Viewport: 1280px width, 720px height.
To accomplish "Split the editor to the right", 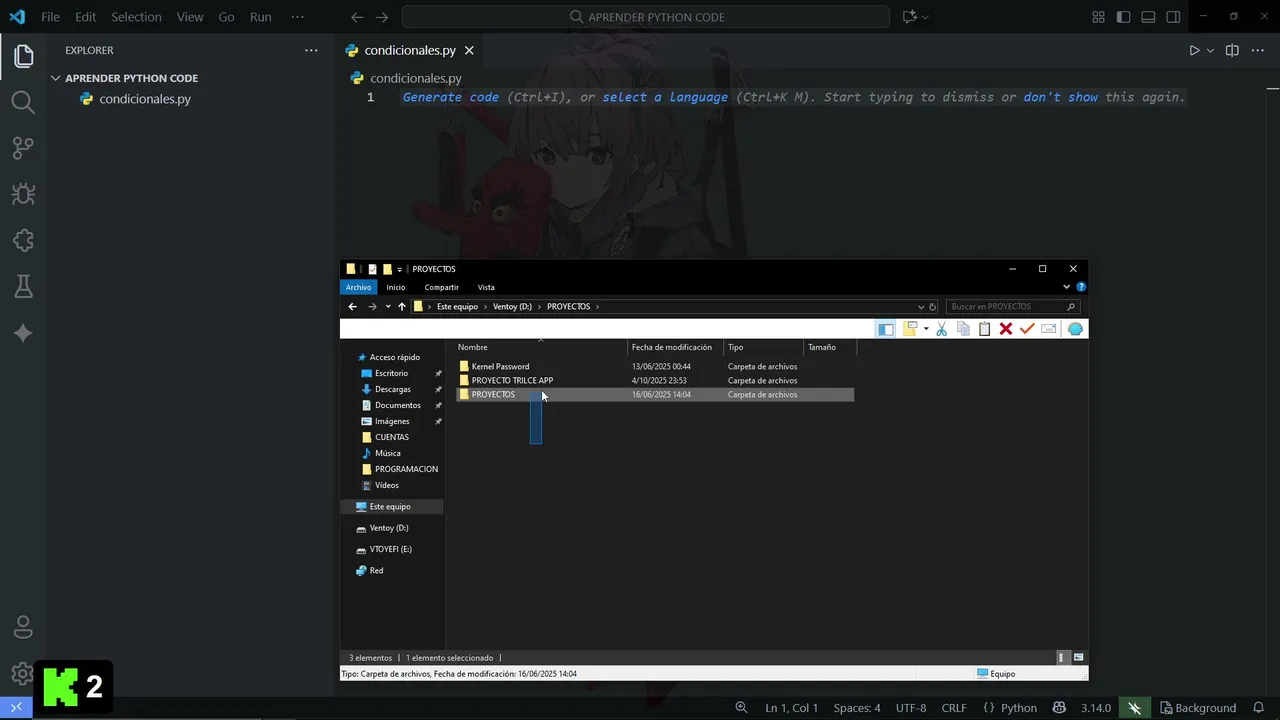I will tap(1232, 50).
